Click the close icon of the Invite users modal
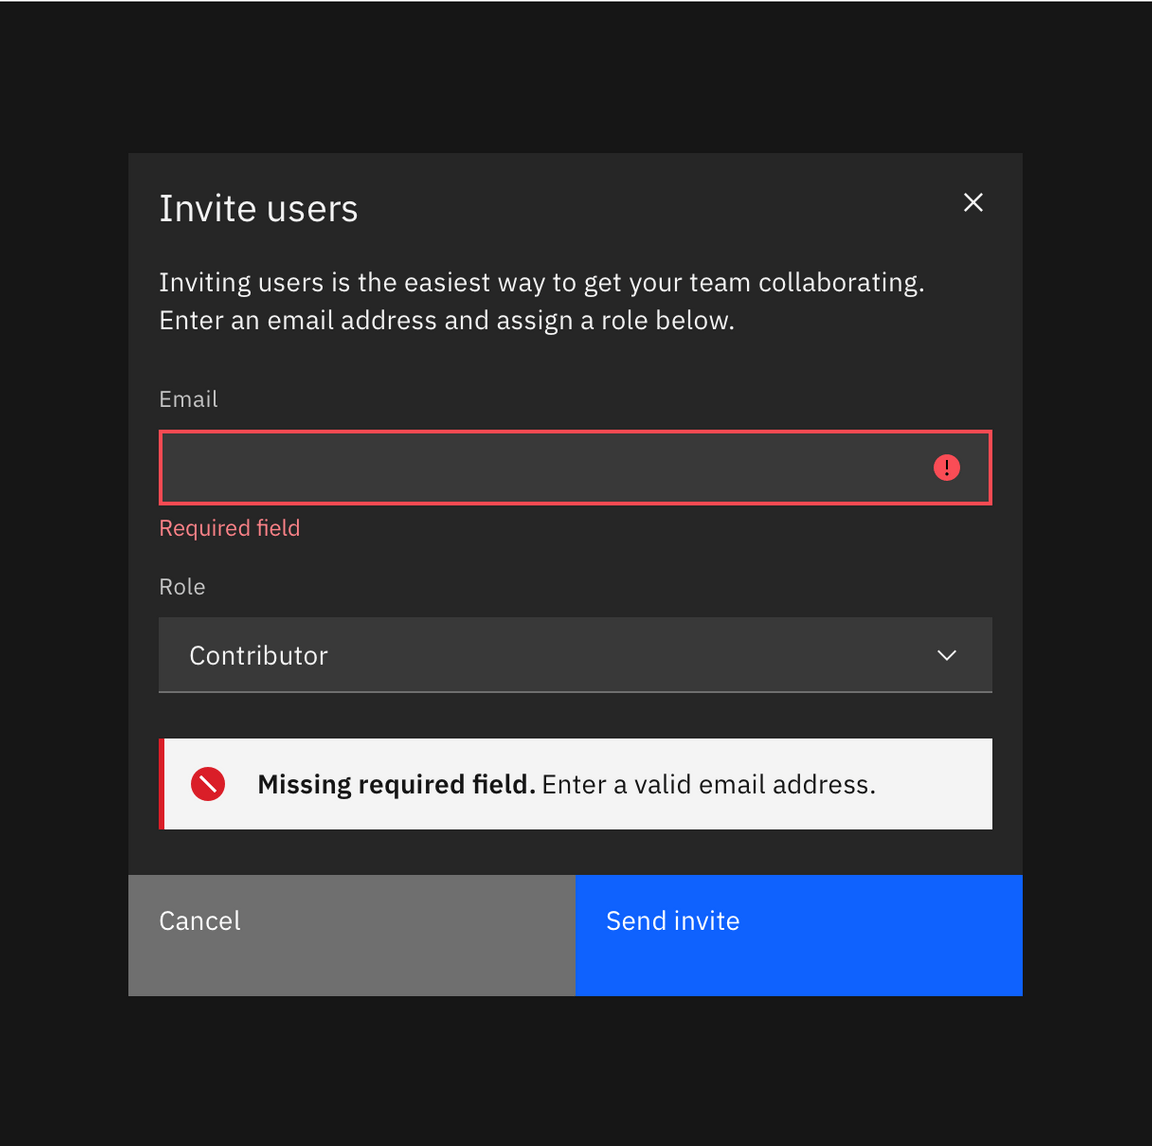 point(973,202)
